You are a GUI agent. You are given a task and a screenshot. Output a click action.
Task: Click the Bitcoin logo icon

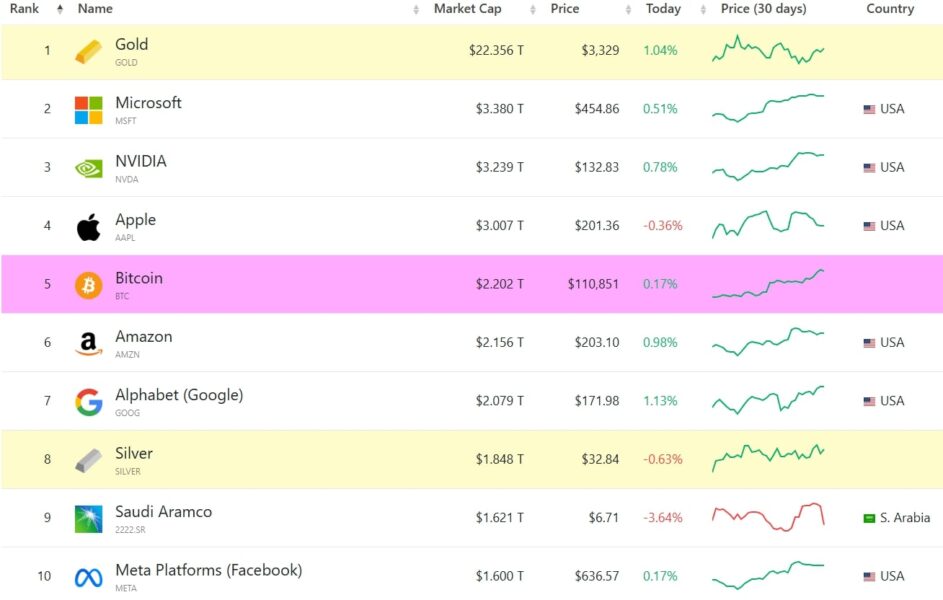[88, 285]
